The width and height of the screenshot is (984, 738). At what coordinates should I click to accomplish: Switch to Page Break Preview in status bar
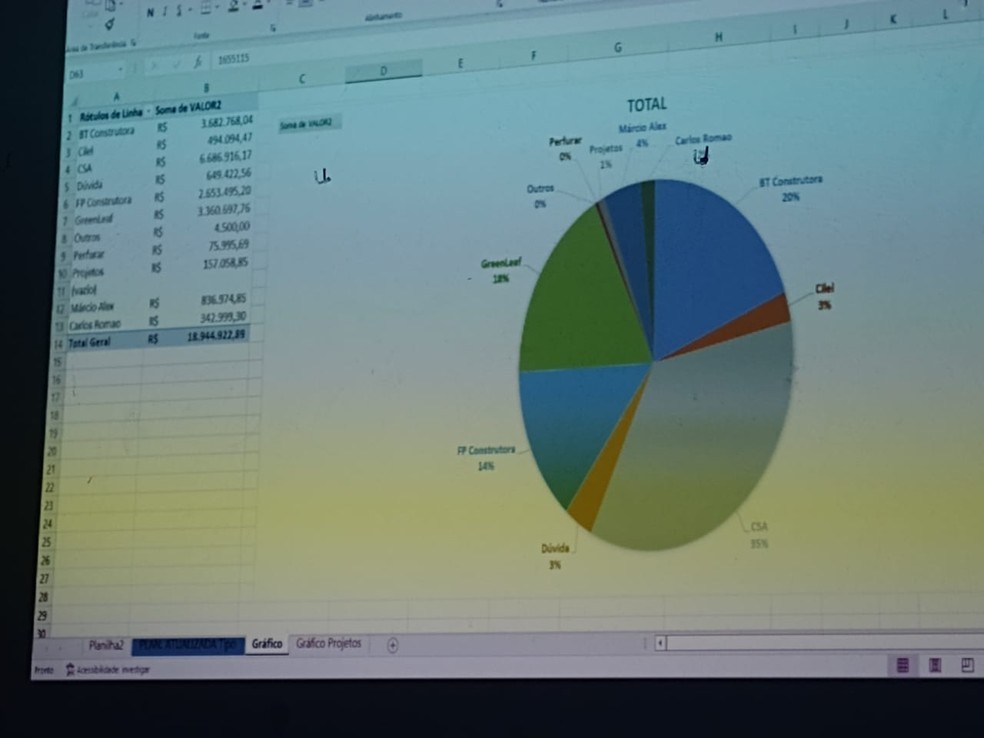(x=967, y=665)
